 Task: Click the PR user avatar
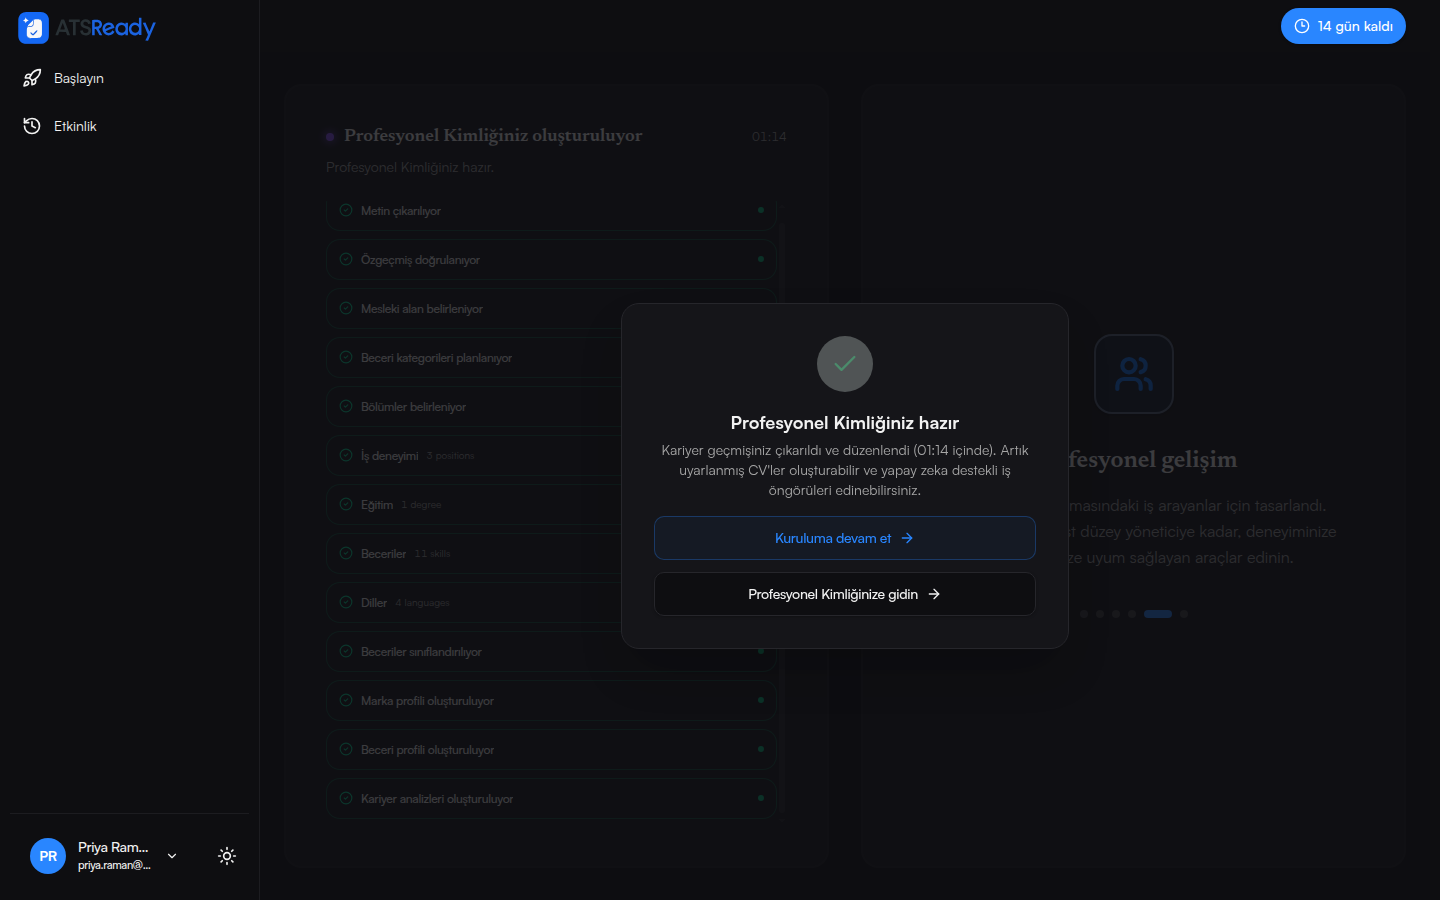coord(48,856)
